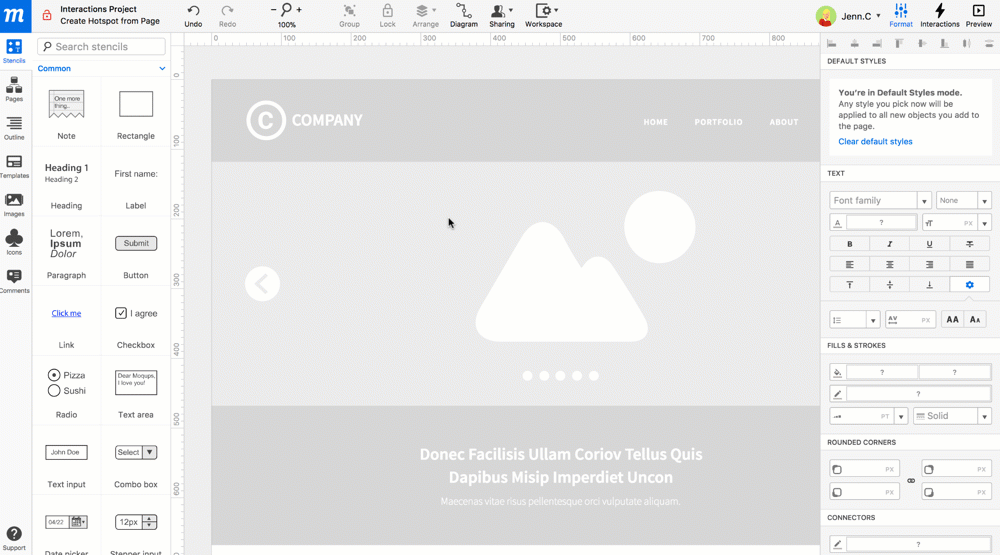Click the Preview play icon
The width and height of the screenshot is (1000, 555).
(x=978, y=11)
